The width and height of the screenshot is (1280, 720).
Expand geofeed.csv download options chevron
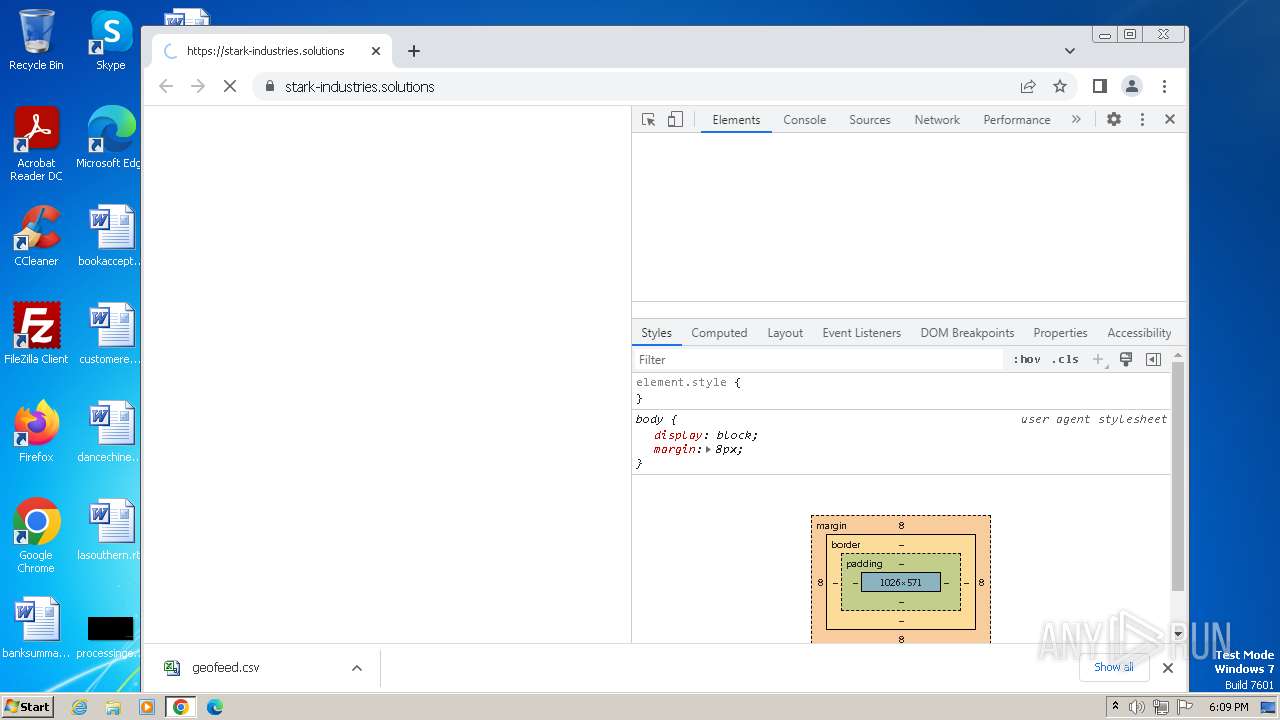coord(357,668)
